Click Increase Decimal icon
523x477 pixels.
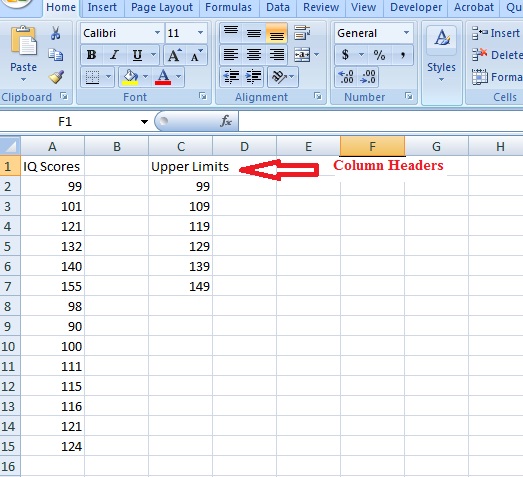[346, 77]
